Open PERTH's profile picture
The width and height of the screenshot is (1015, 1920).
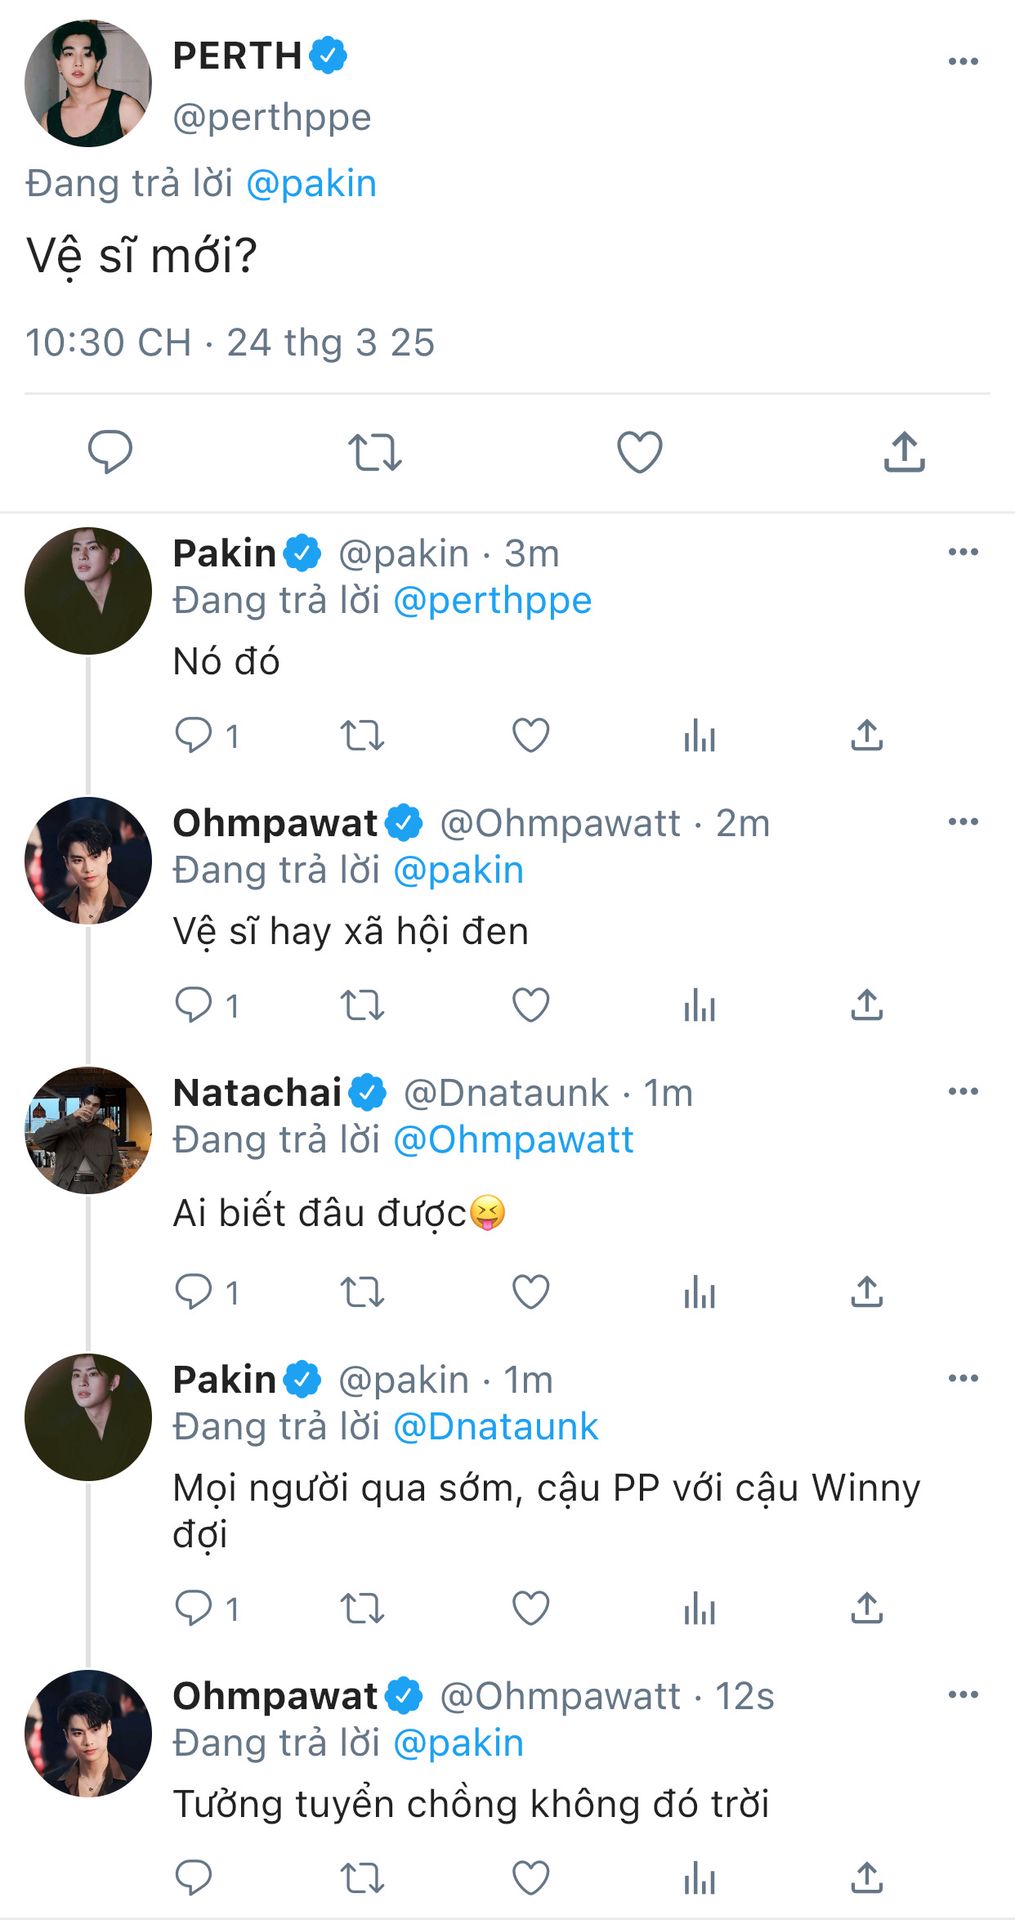coord(88,84)
